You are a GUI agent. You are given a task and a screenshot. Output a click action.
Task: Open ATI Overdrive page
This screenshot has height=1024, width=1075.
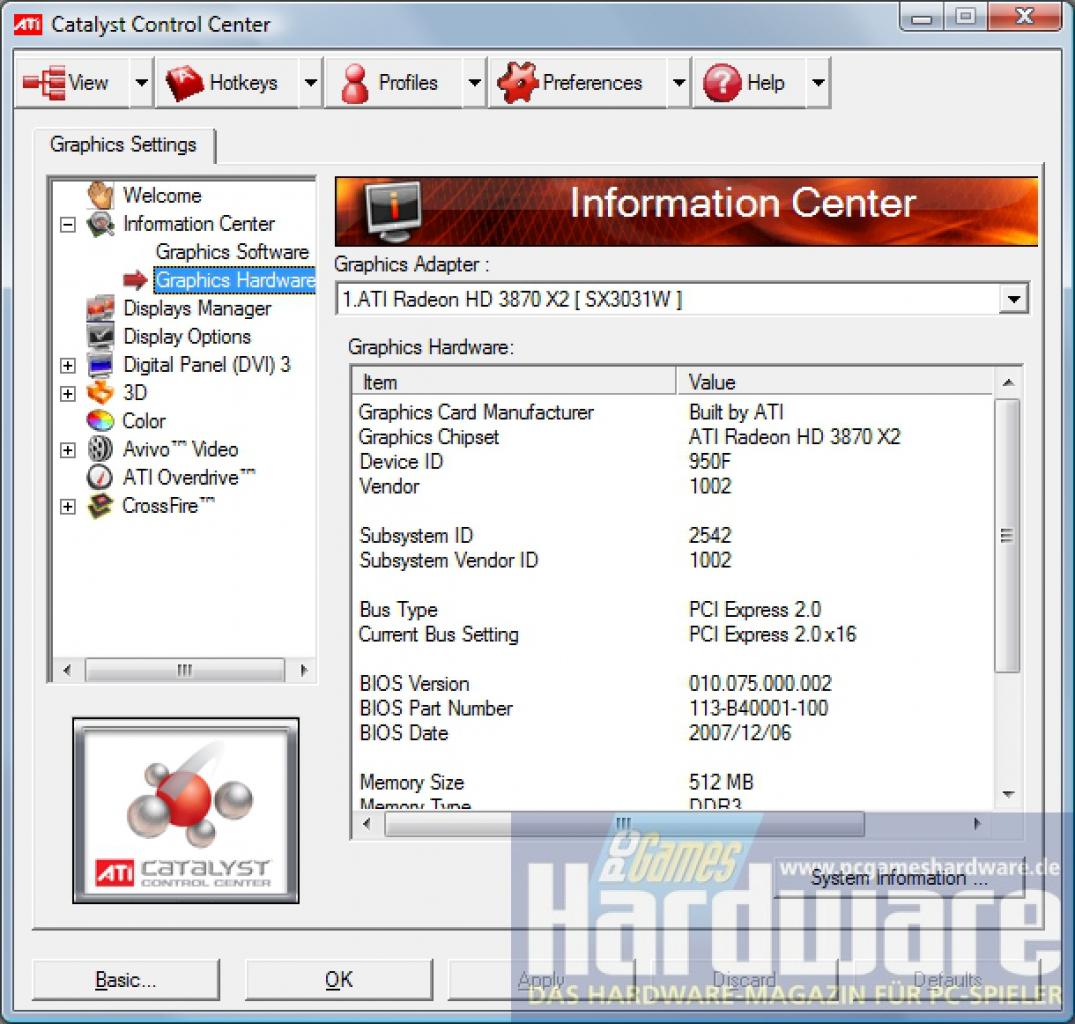(x=189, y=477)
